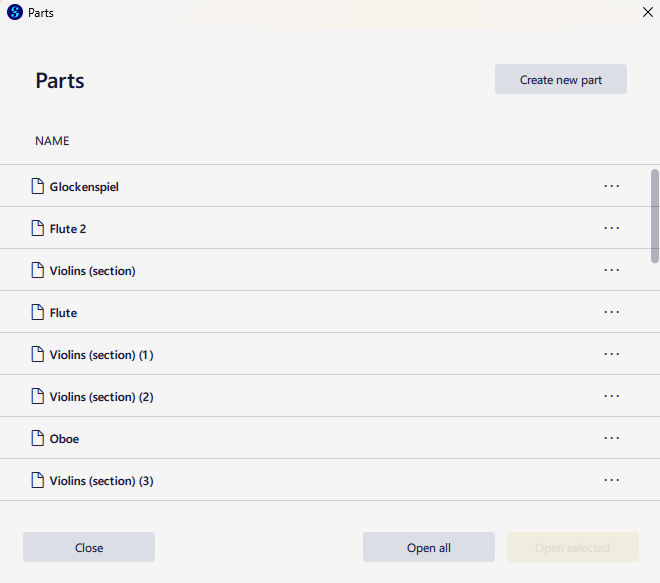Click the Glockenspiel part document icon

[x=37, y=186]
